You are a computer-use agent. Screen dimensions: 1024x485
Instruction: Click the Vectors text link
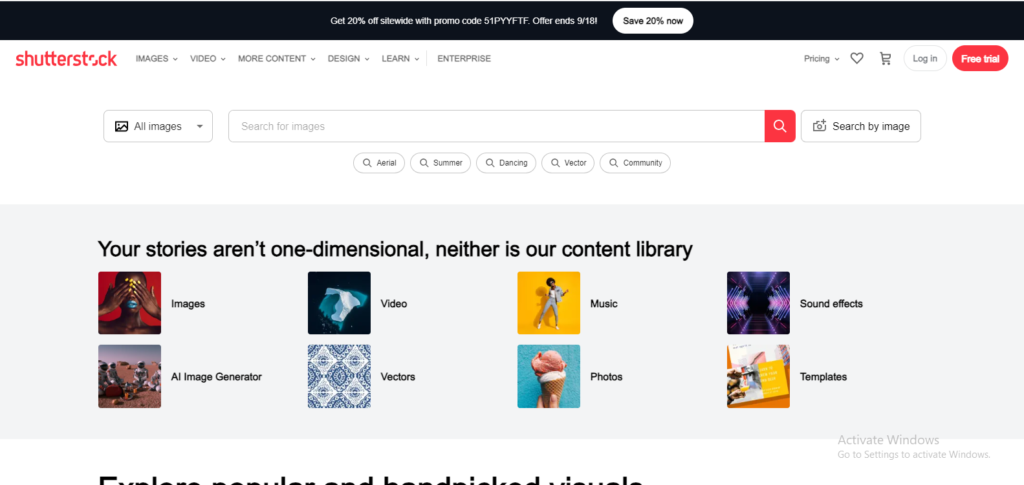(398, 377)
